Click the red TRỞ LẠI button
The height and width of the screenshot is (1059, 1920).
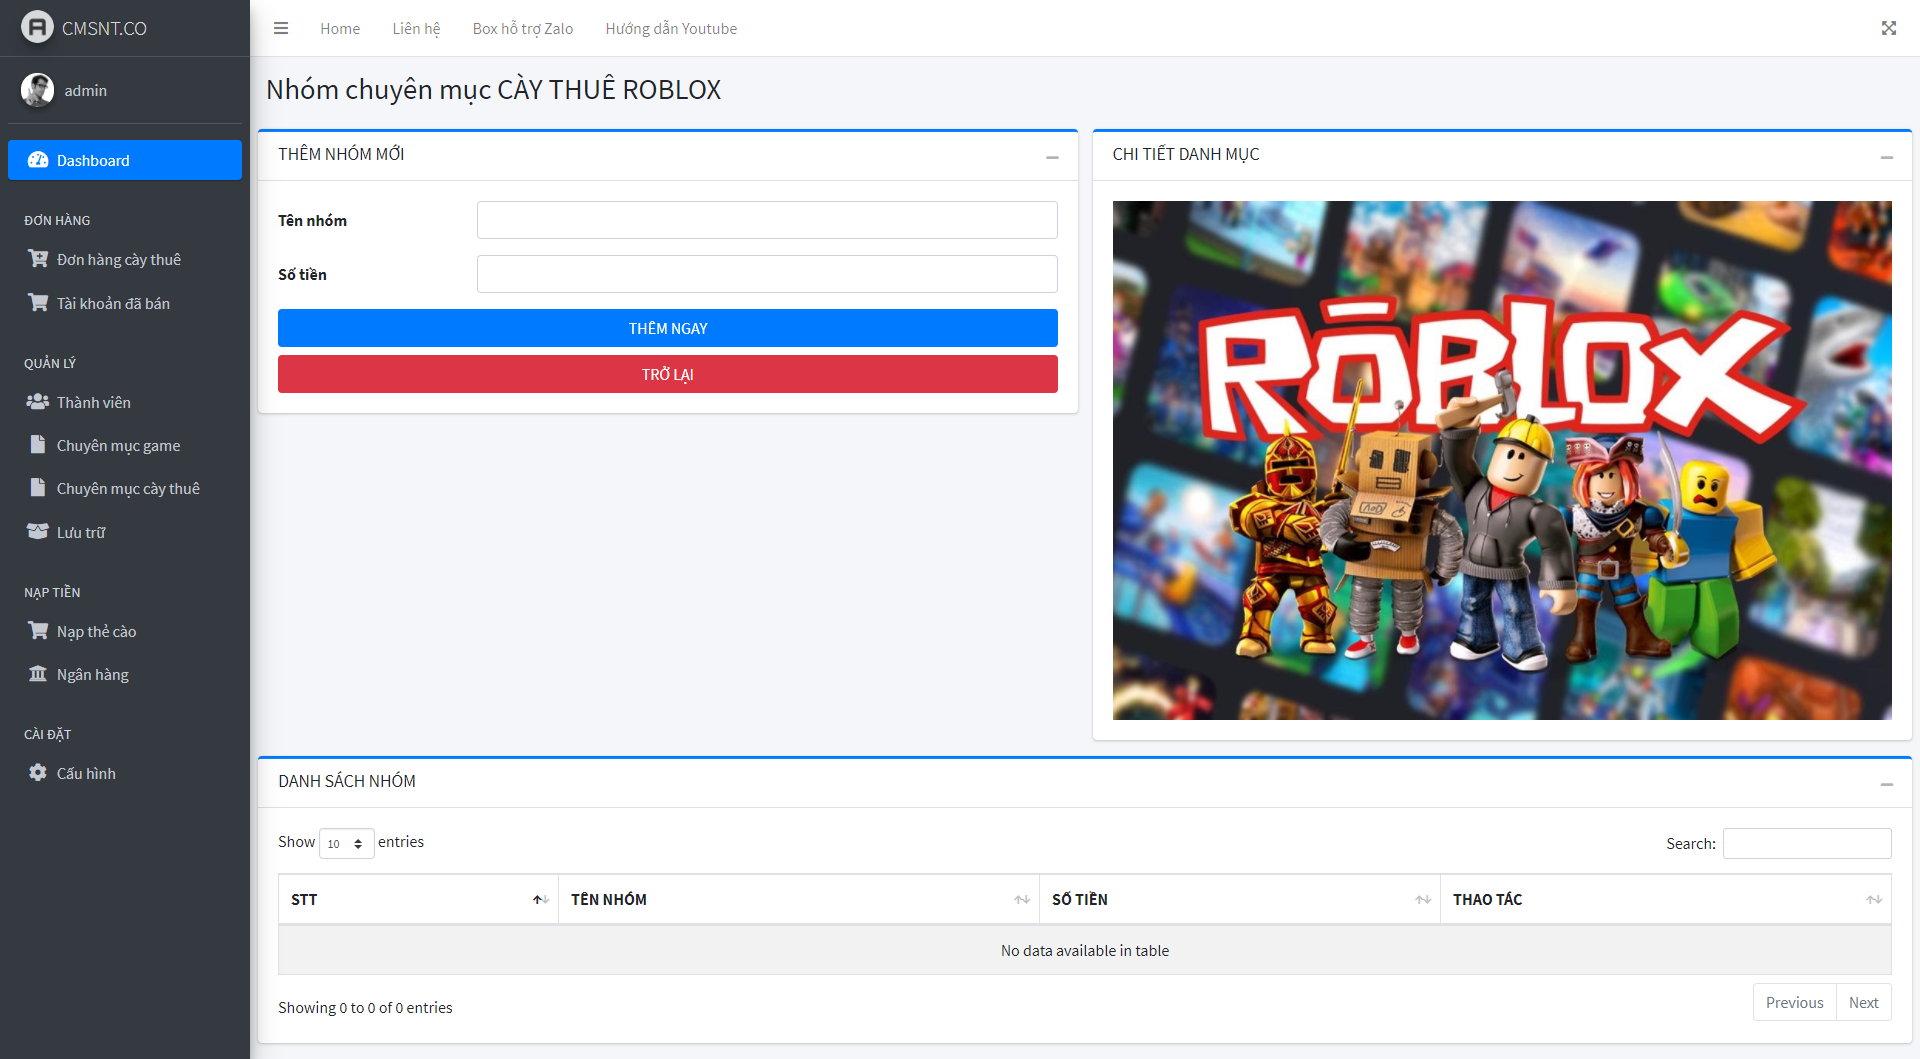pyautogui.click(x=668, y=374)
